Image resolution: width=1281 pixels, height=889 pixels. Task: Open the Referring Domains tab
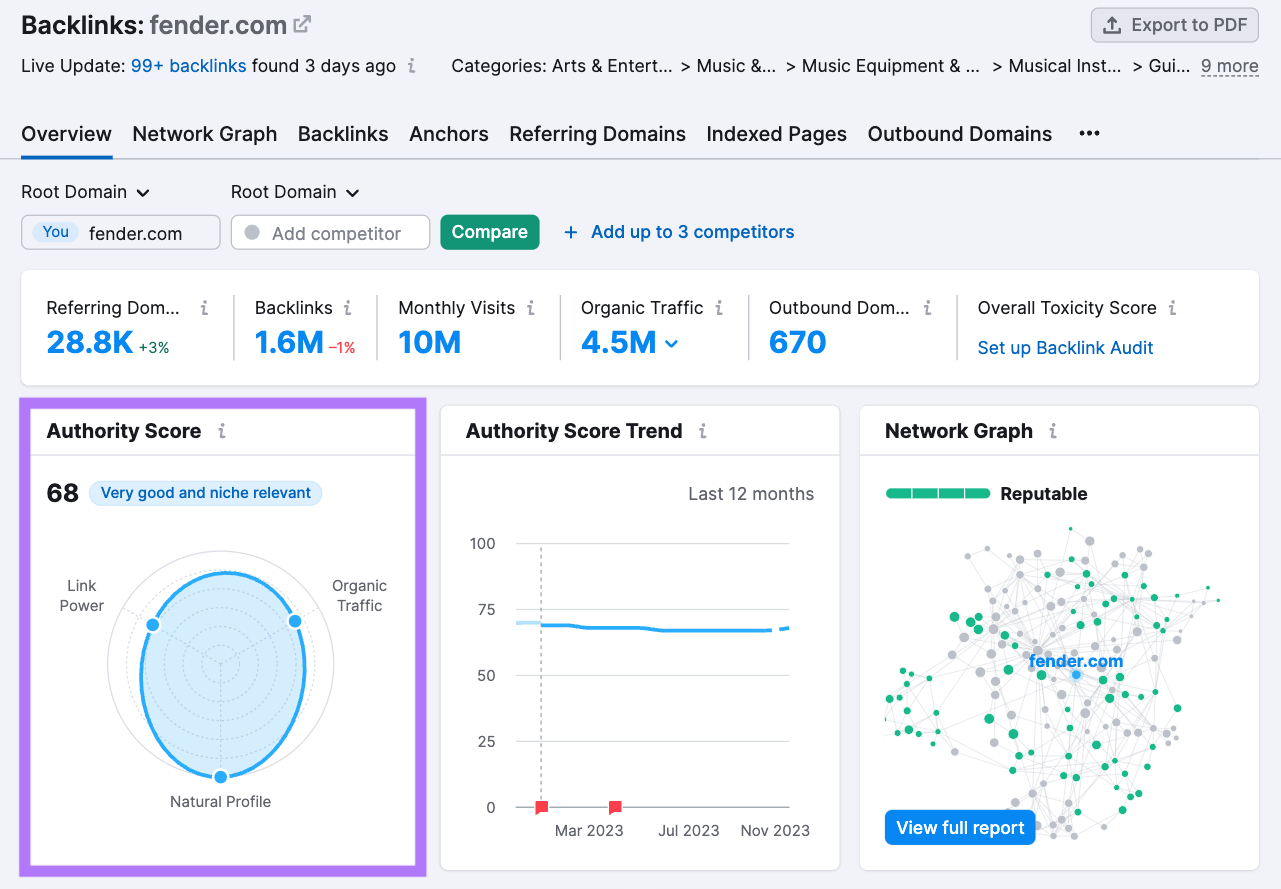pos(598,134)
